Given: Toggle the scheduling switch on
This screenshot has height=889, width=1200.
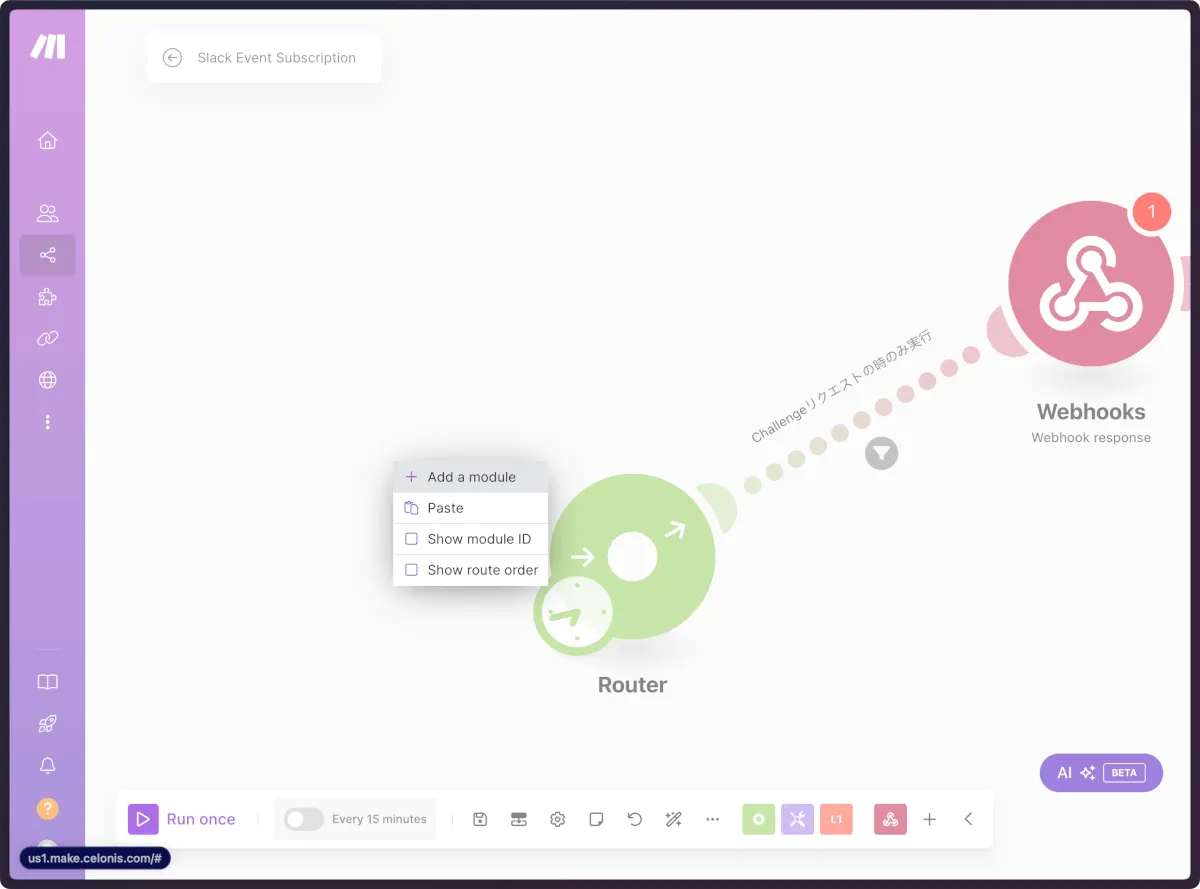Looking at the screenshot, I should [303, 819].
